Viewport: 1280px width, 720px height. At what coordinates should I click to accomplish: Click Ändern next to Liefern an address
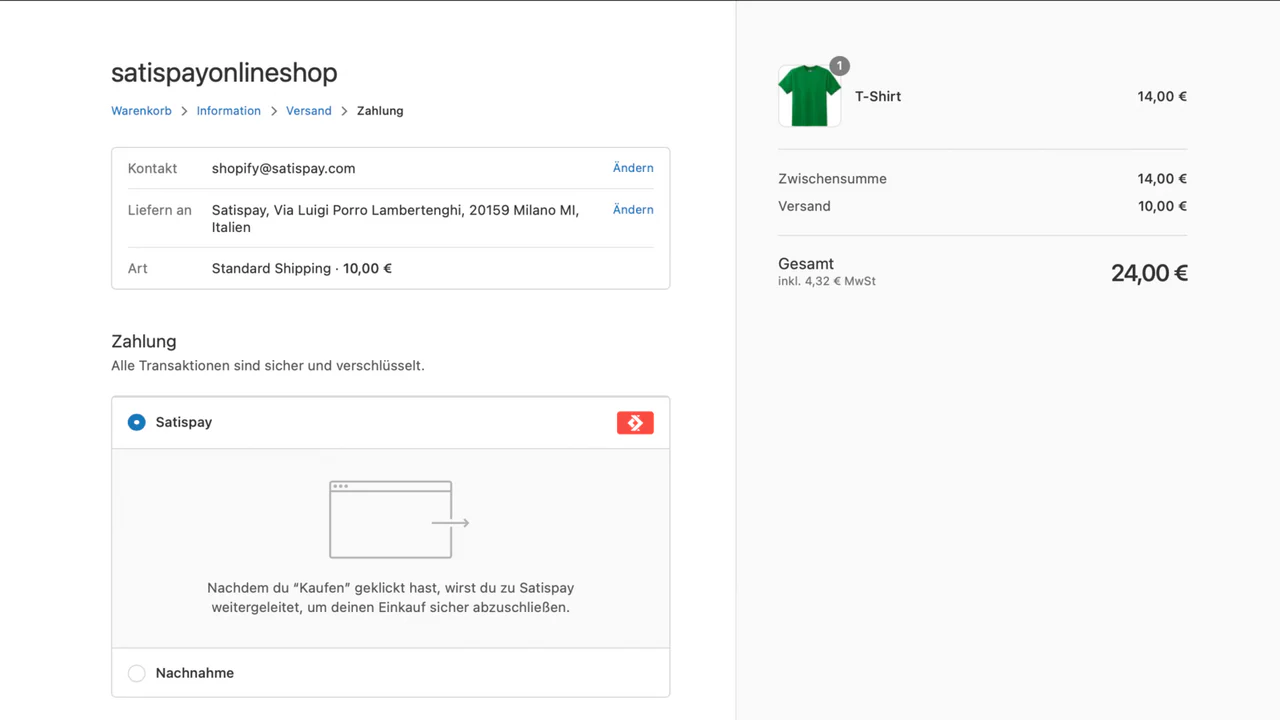point(633,209)
